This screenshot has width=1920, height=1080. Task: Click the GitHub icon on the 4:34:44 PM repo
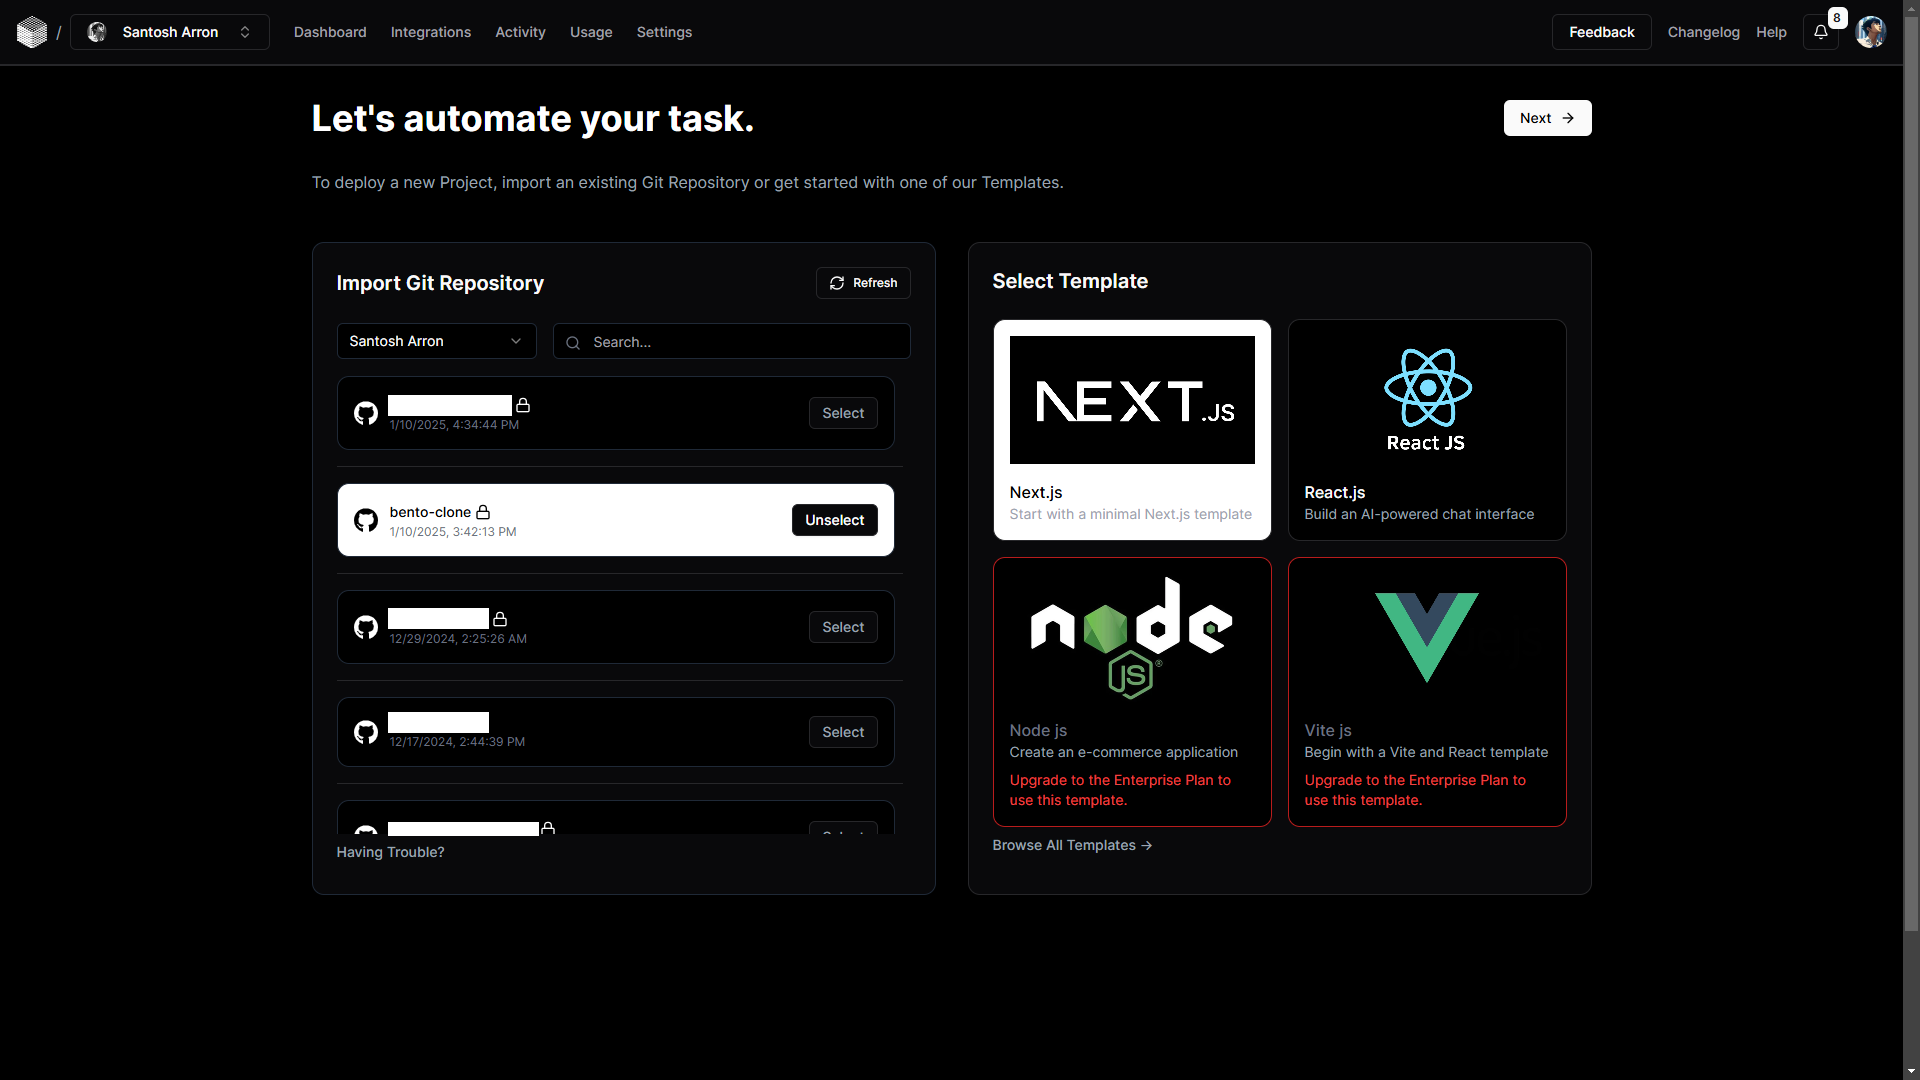(366, 413)
